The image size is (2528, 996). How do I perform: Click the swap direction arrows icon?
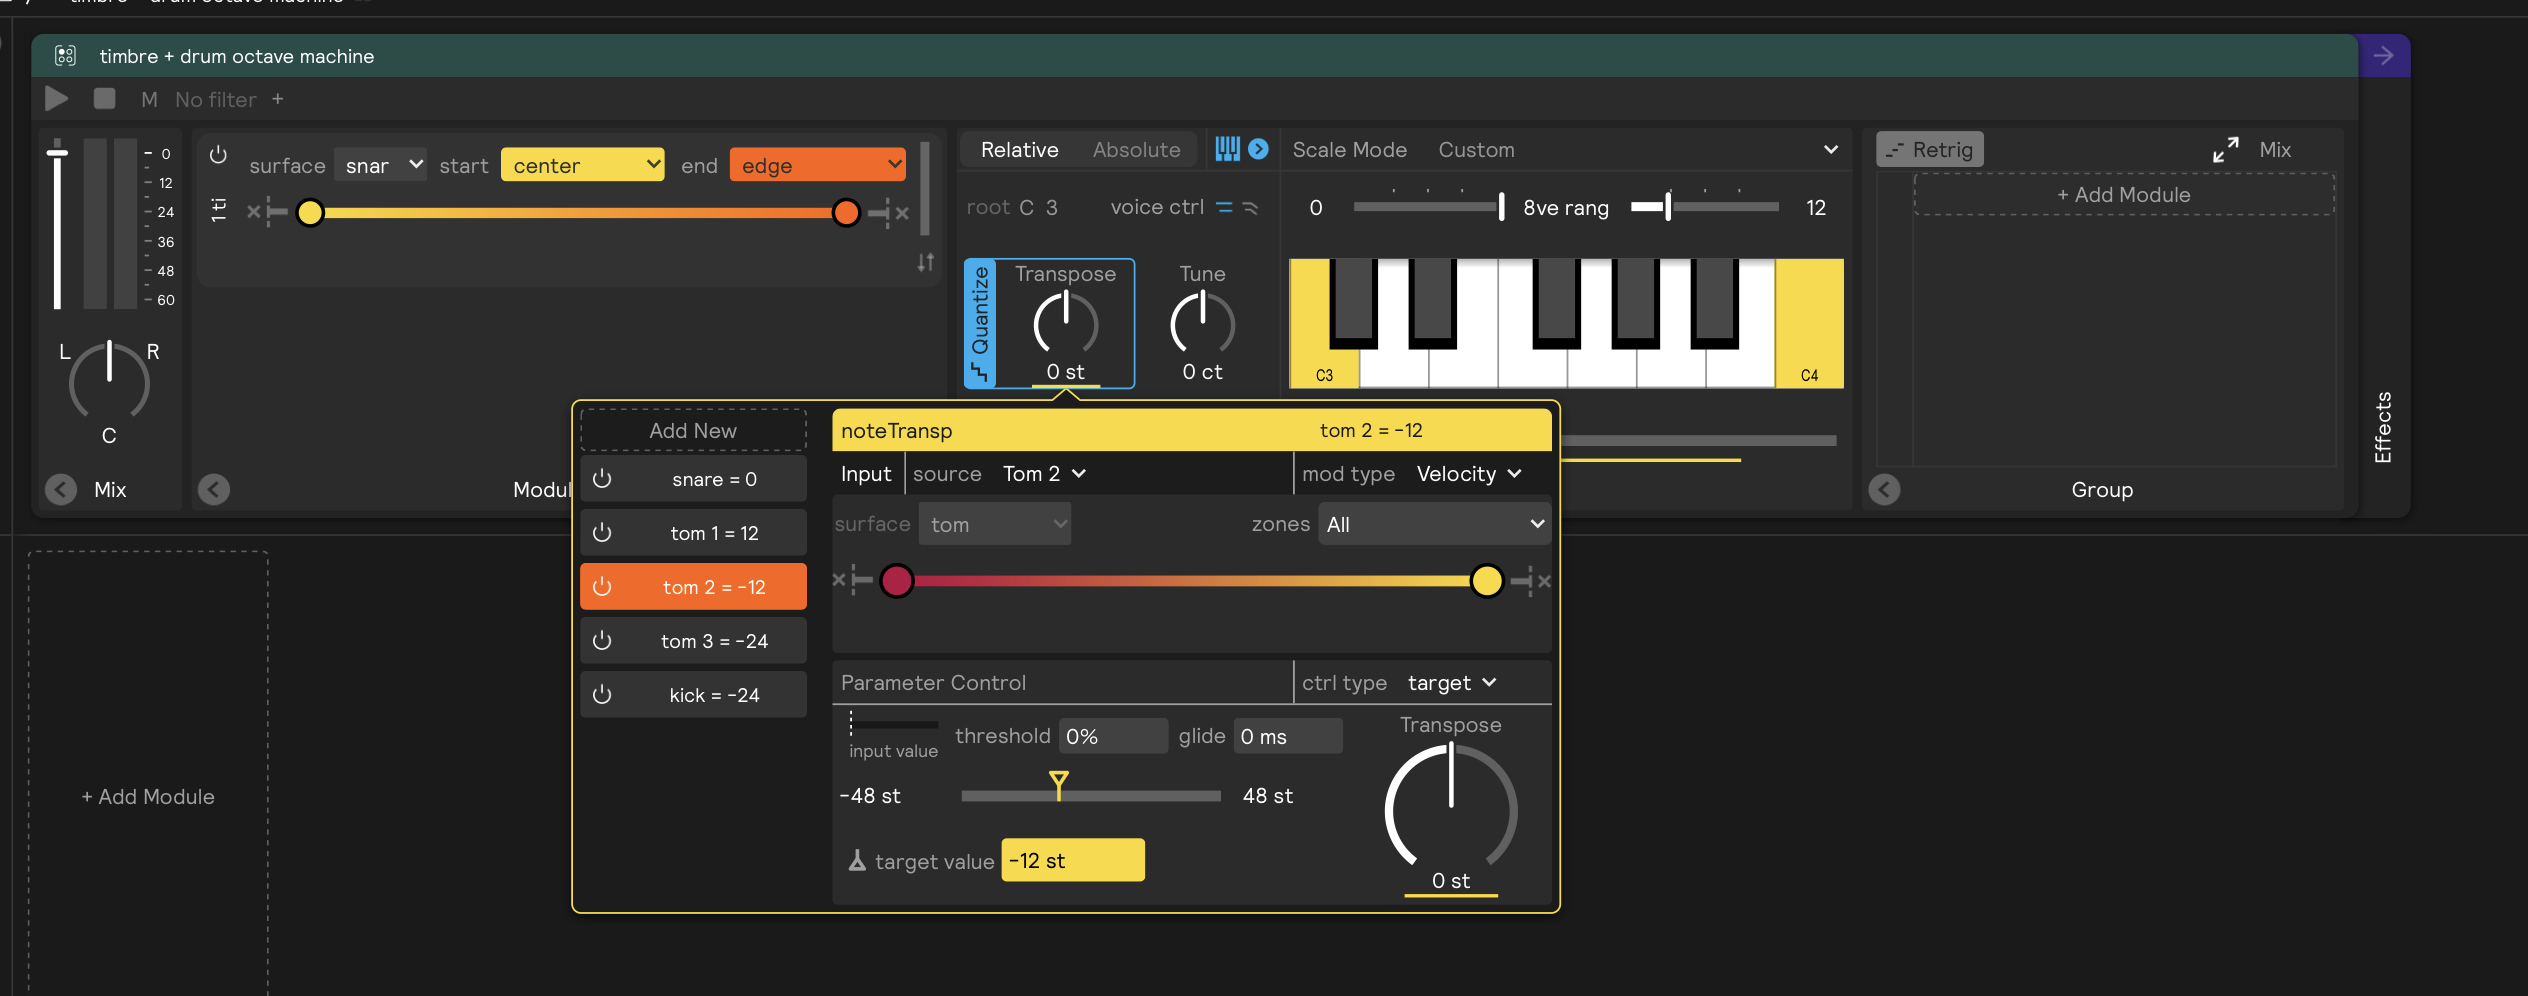(x=926, y=262)
